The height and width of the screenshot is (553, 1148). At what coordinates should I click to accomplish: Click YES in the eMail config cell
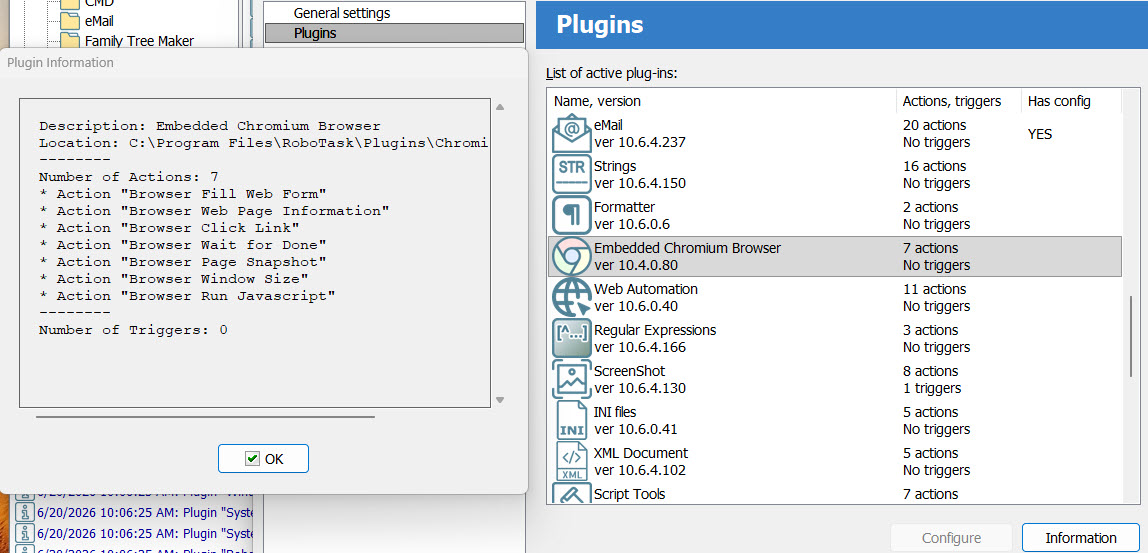point(1040,134)
